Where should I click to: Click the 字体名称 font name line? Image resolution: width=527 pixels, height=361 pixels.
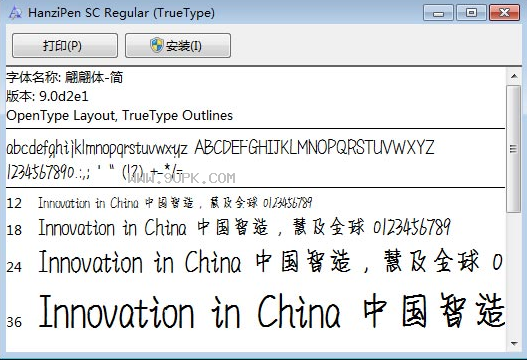point(65,77)
